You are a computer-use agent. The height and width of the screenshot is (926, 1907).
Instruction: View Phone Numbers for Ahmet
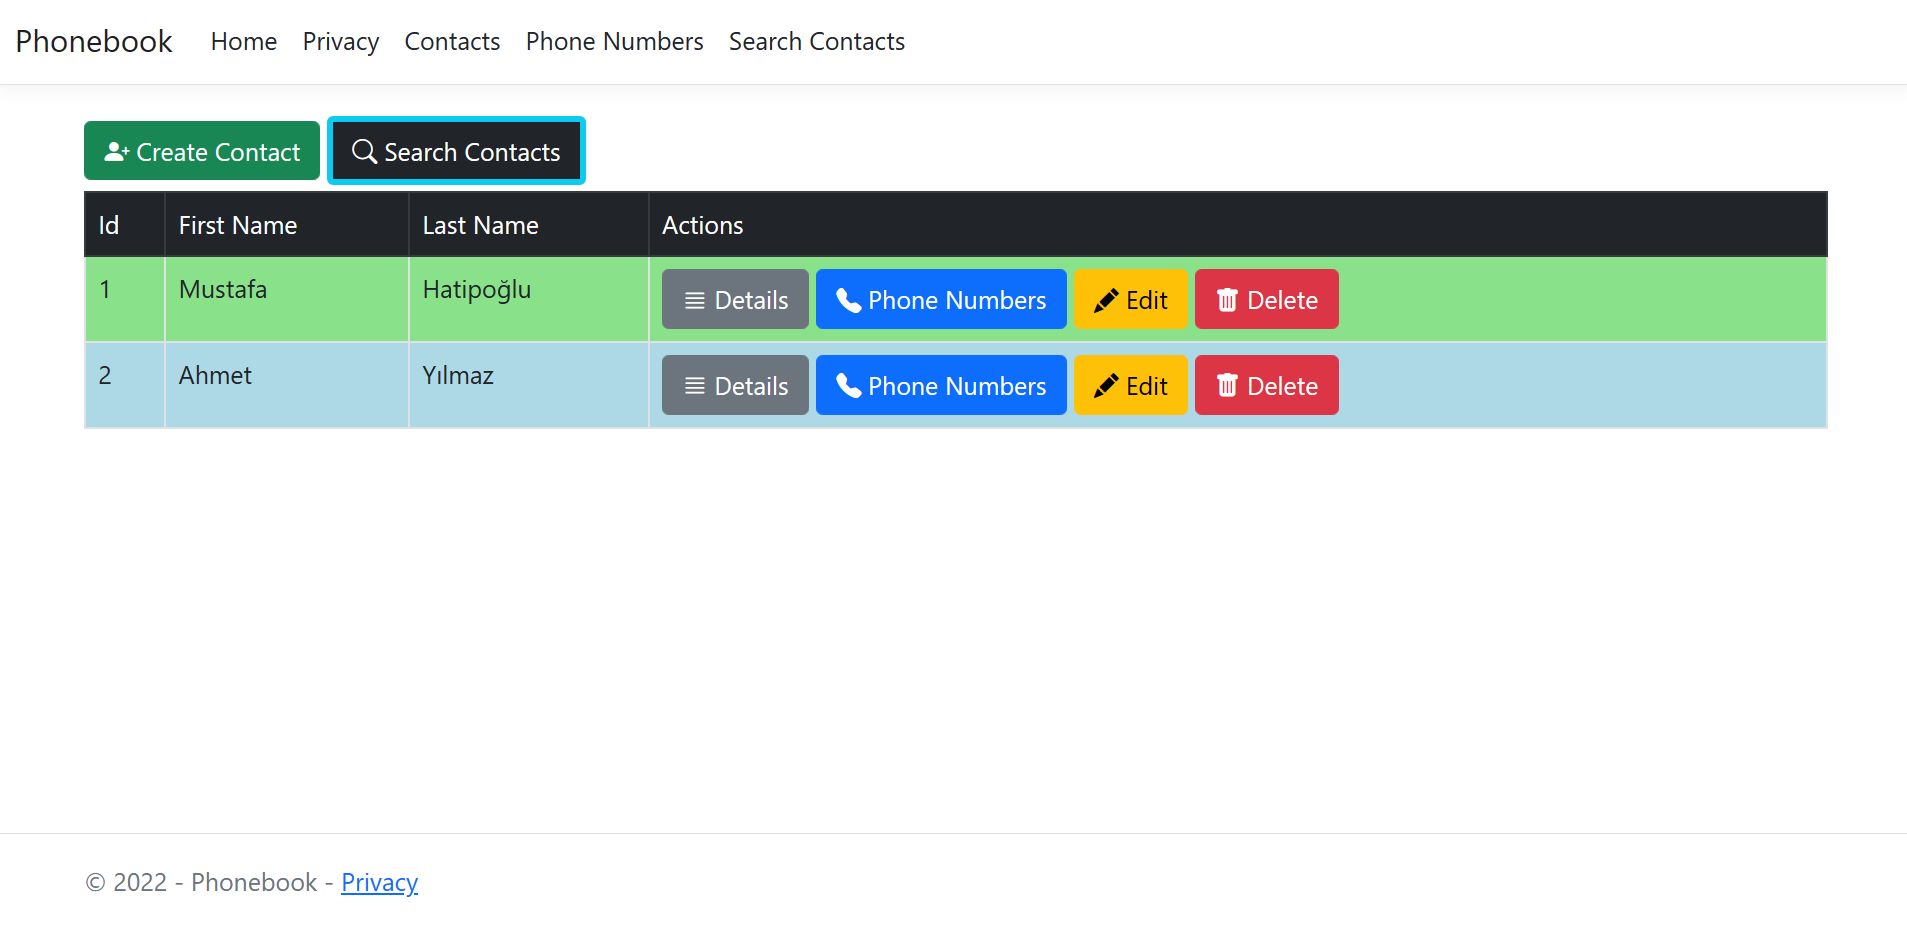tap(941, 385)
